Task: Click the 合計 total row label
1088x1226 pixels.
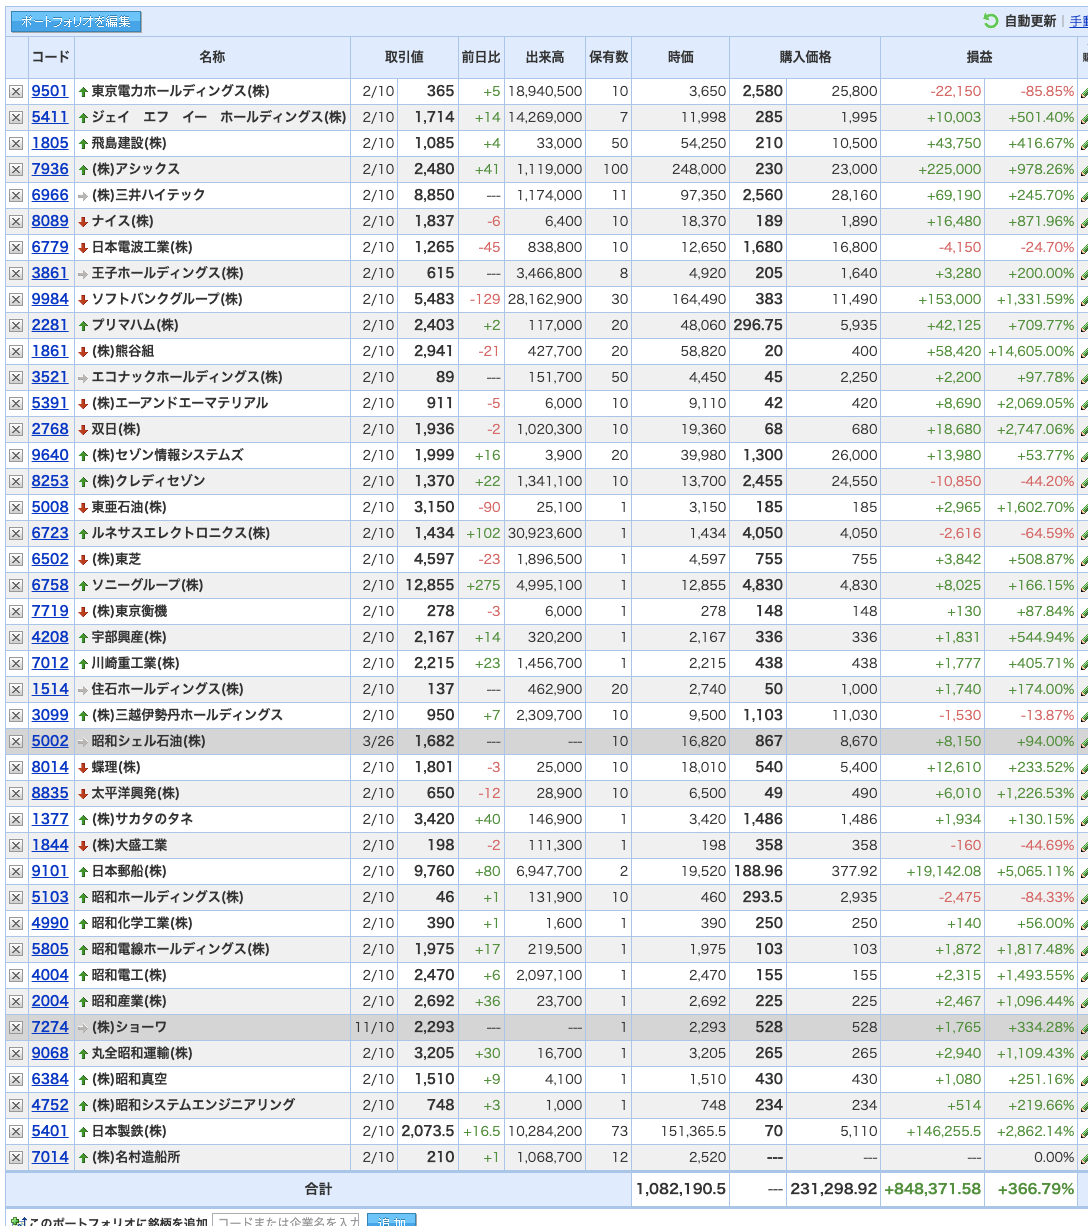Action: (x=318, y=1189)
